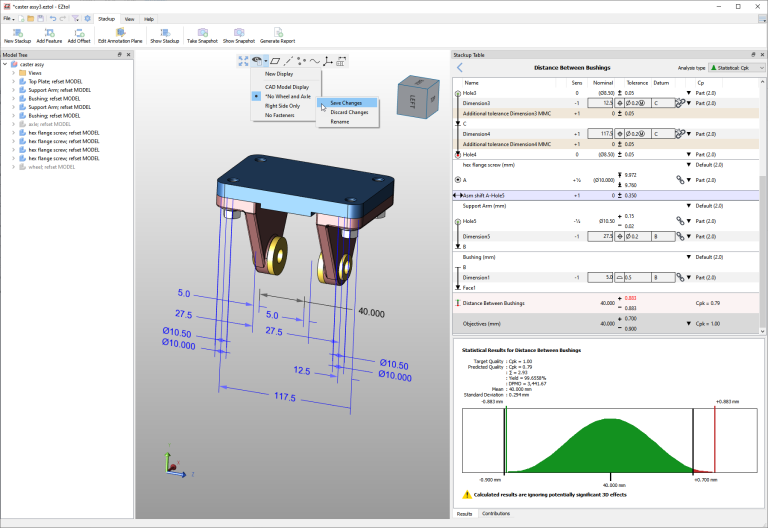The image size is (768, 528).
Task: Open the Cp dropdown arrow for Bushing (mm)
Action: pyautogui.click(x=689, y=257)
